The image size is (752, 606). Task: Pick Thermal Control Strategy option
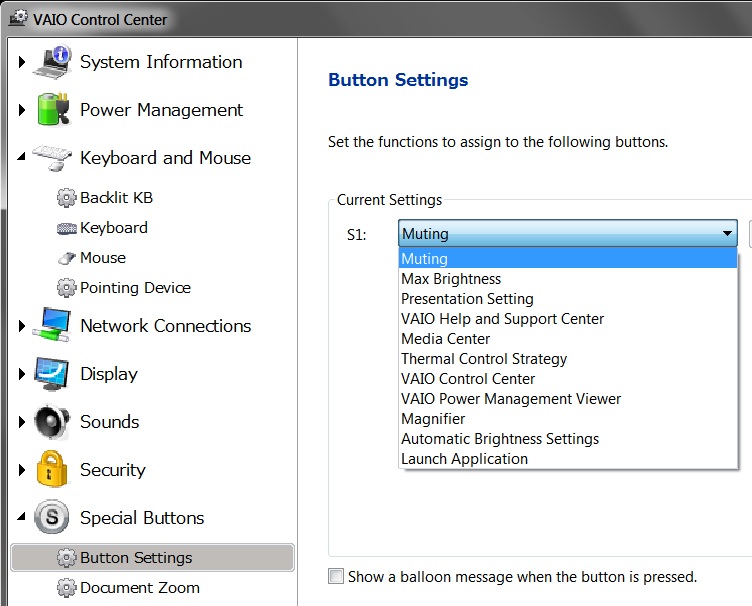click(568, 359)
